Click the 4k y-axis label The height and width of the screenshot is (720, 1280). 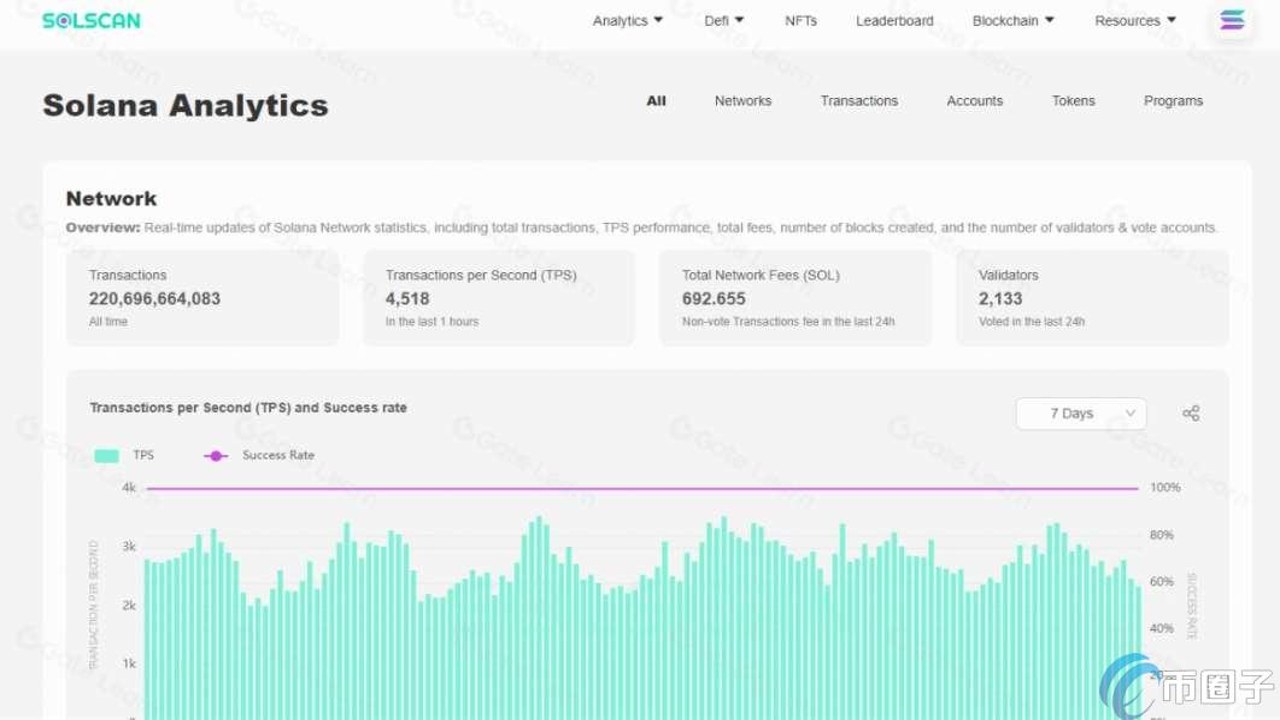coord(129,488)
